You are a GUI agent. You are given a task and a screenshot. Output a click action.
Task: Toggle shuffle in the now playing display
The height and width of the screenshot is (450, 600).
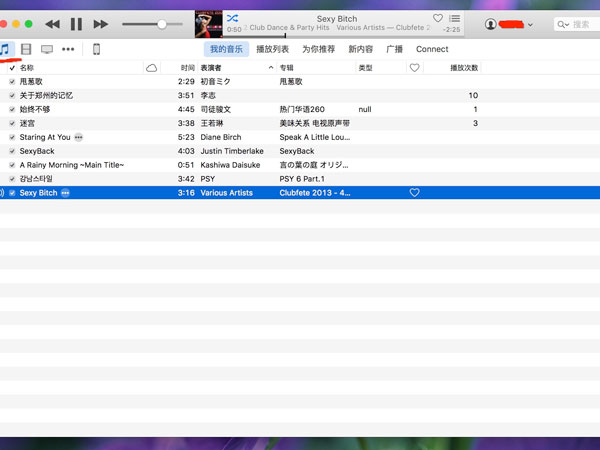point(232,18)
